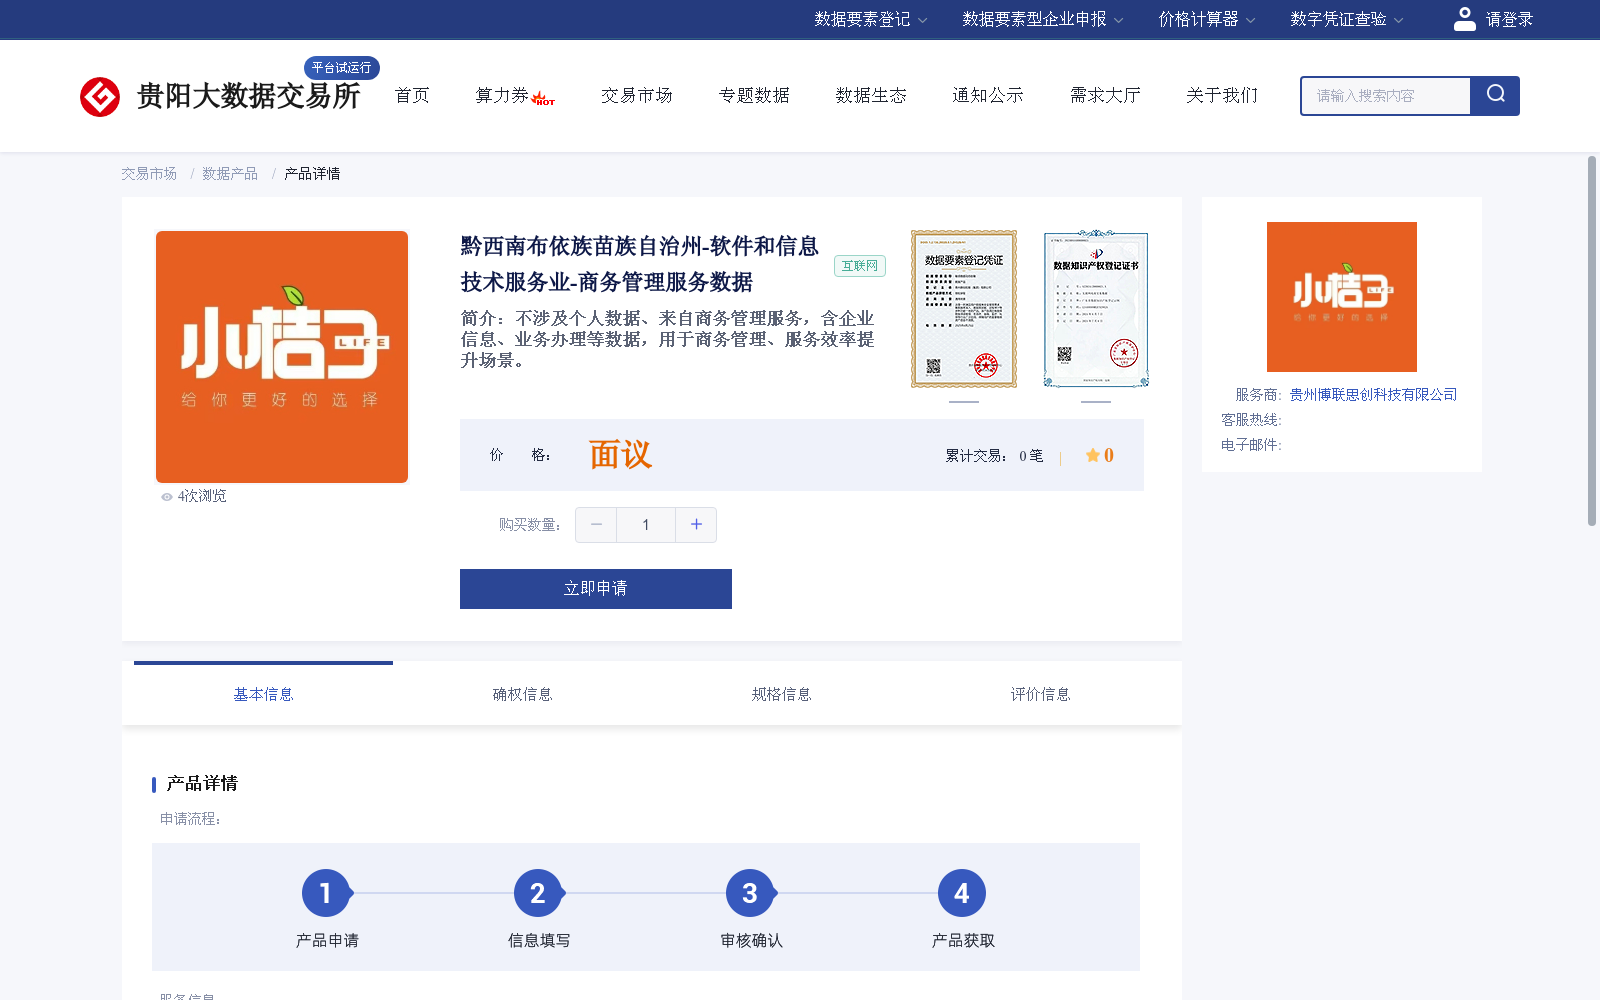Click the search magnifier button
The width and height of the screenshot is (1600, 1000).
[1495, 95]
